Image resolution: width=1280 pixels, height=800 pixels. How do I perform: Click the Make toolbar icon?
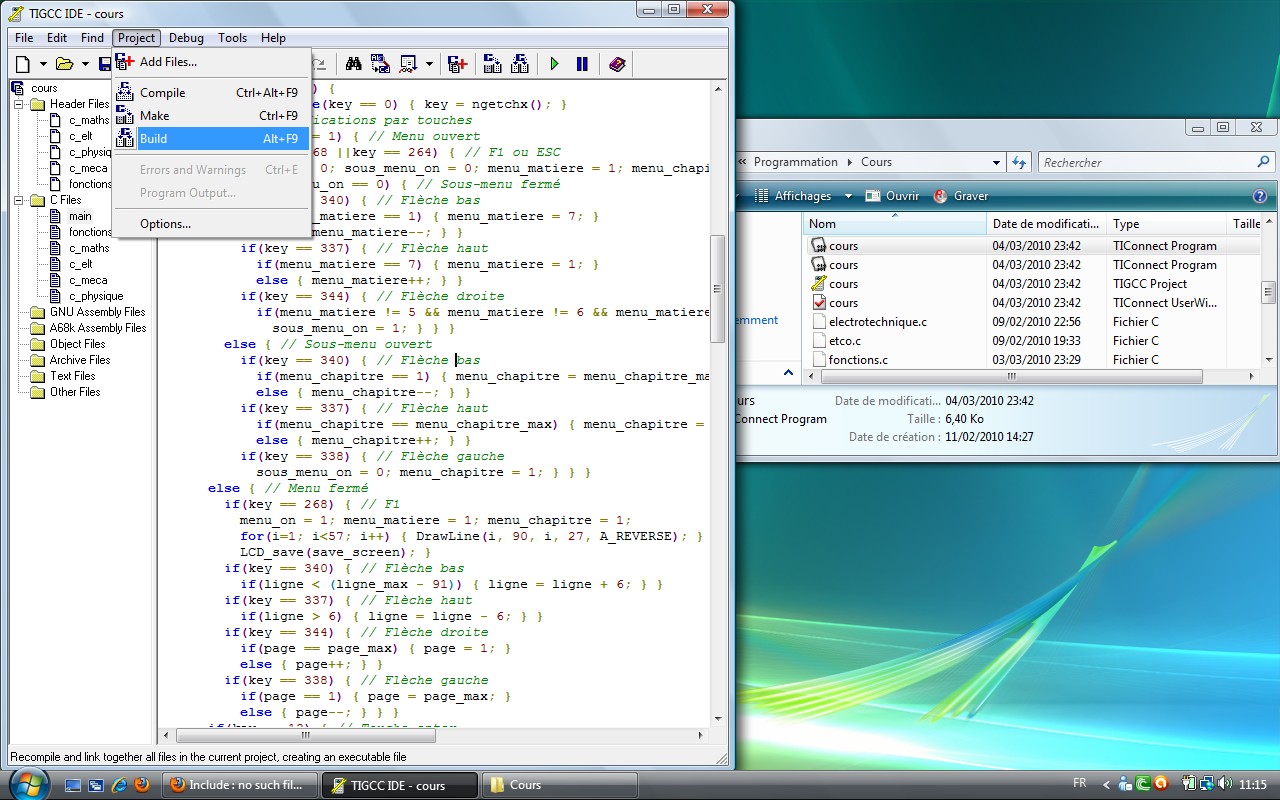519,64
